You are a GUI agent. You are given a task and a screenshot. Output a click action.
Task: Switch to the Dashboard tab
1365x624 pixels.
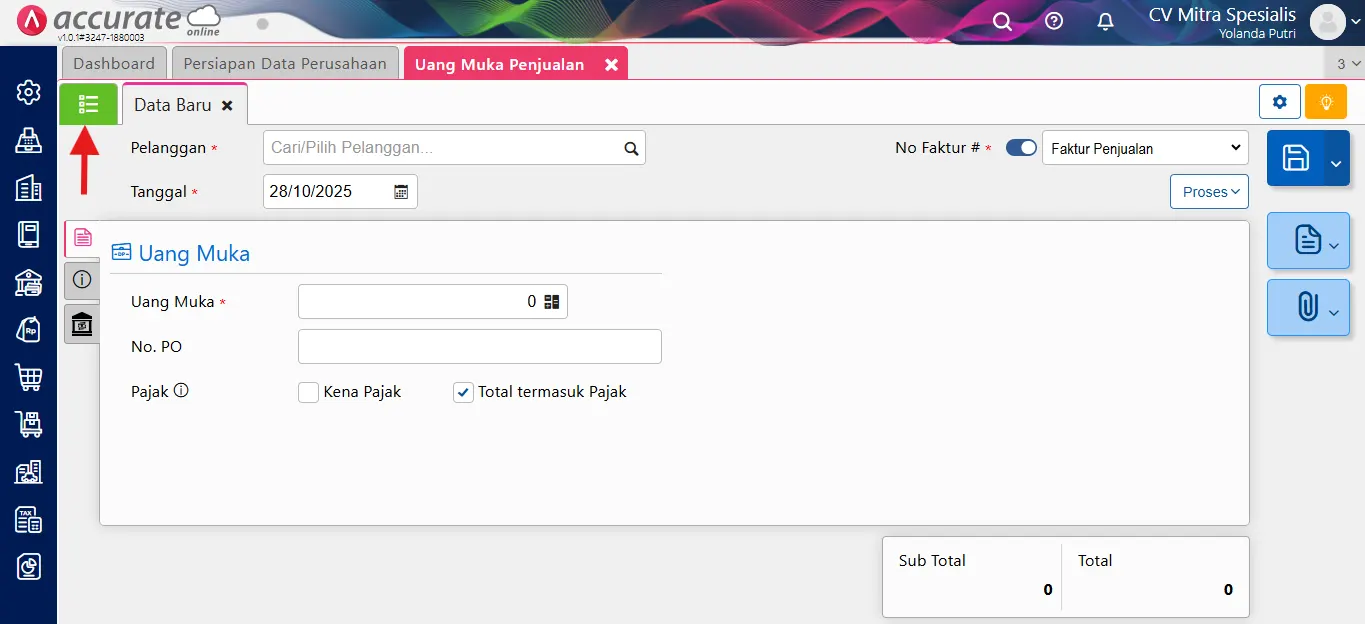coord(114,64)
